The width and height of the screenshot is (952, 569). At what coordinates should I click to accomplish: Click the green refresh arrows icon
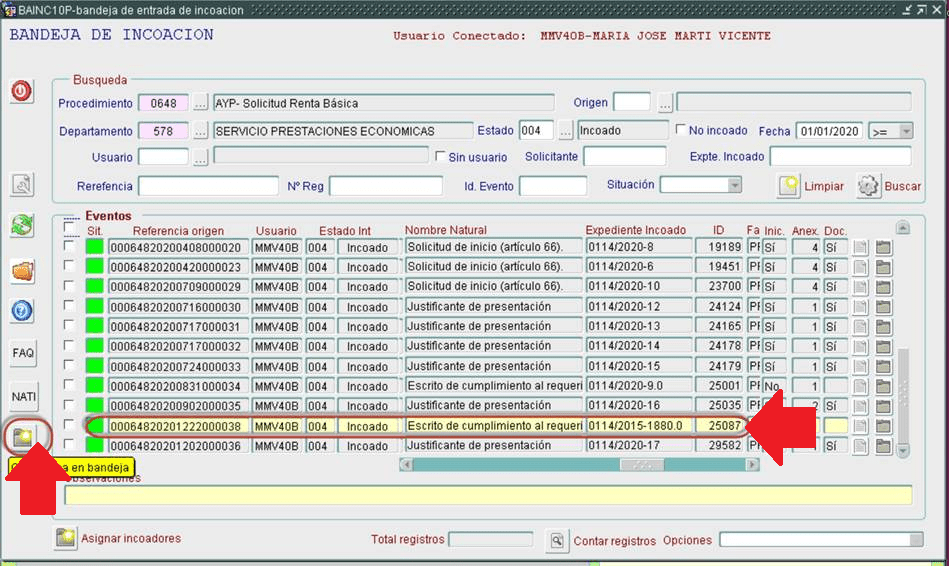[22, 226]
